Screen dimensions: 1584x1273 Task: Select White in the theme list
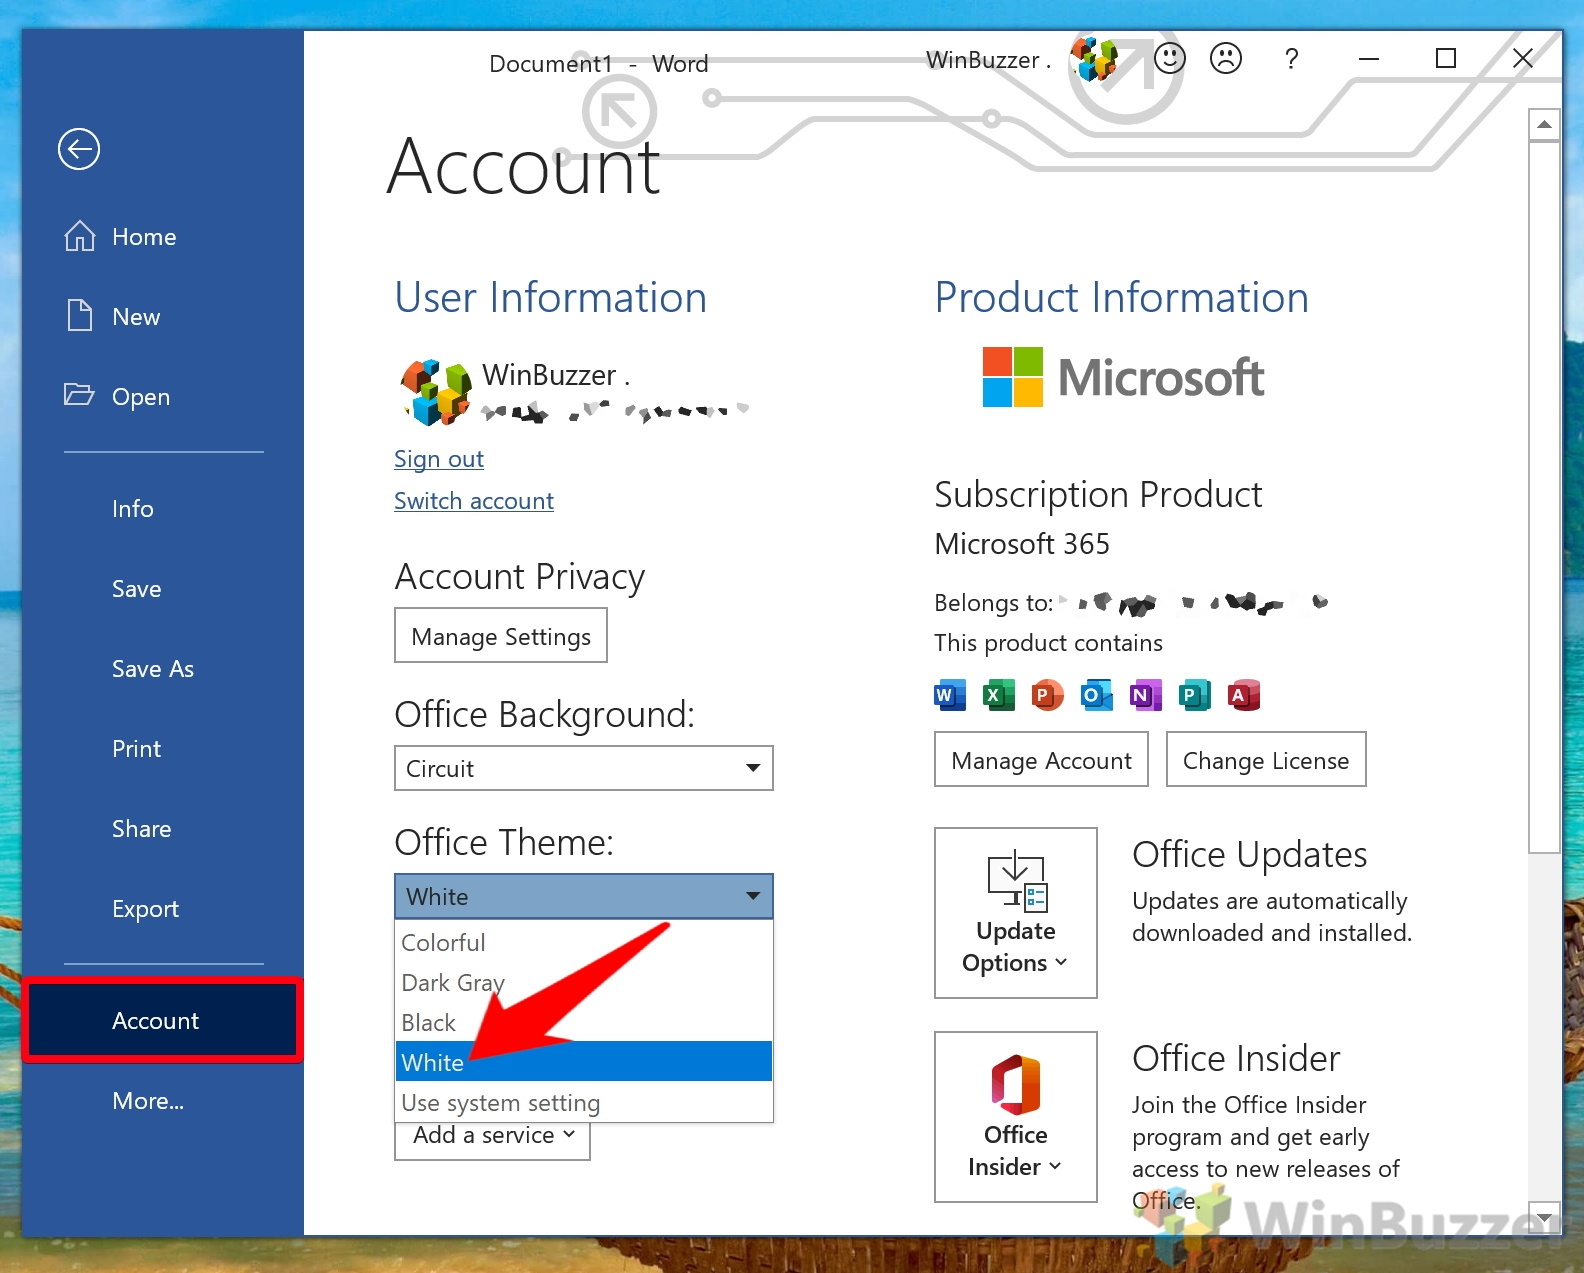(584, 1062)
